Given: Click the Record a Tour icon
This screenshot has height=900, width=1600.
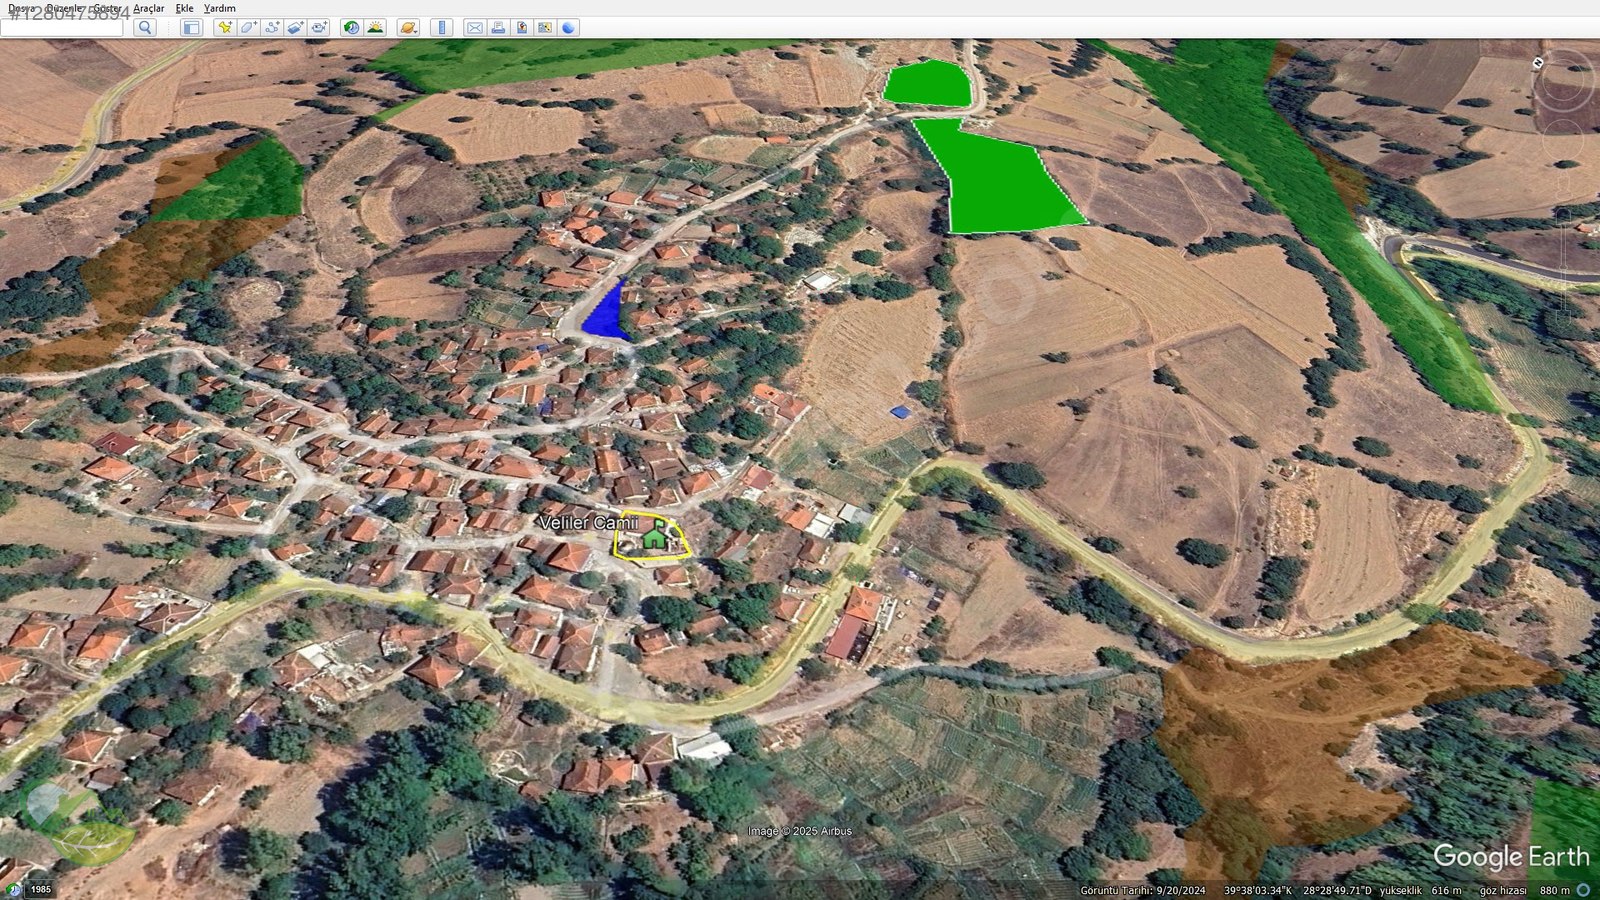Looking at the screenshot, I should tap(319, 28).
